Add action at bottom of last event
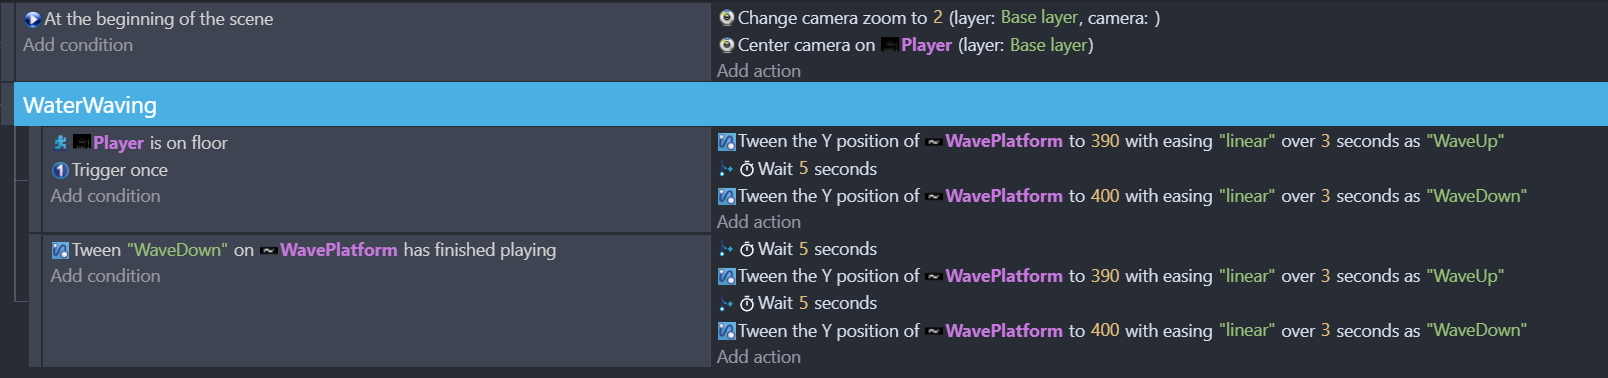 pos(759,357)
